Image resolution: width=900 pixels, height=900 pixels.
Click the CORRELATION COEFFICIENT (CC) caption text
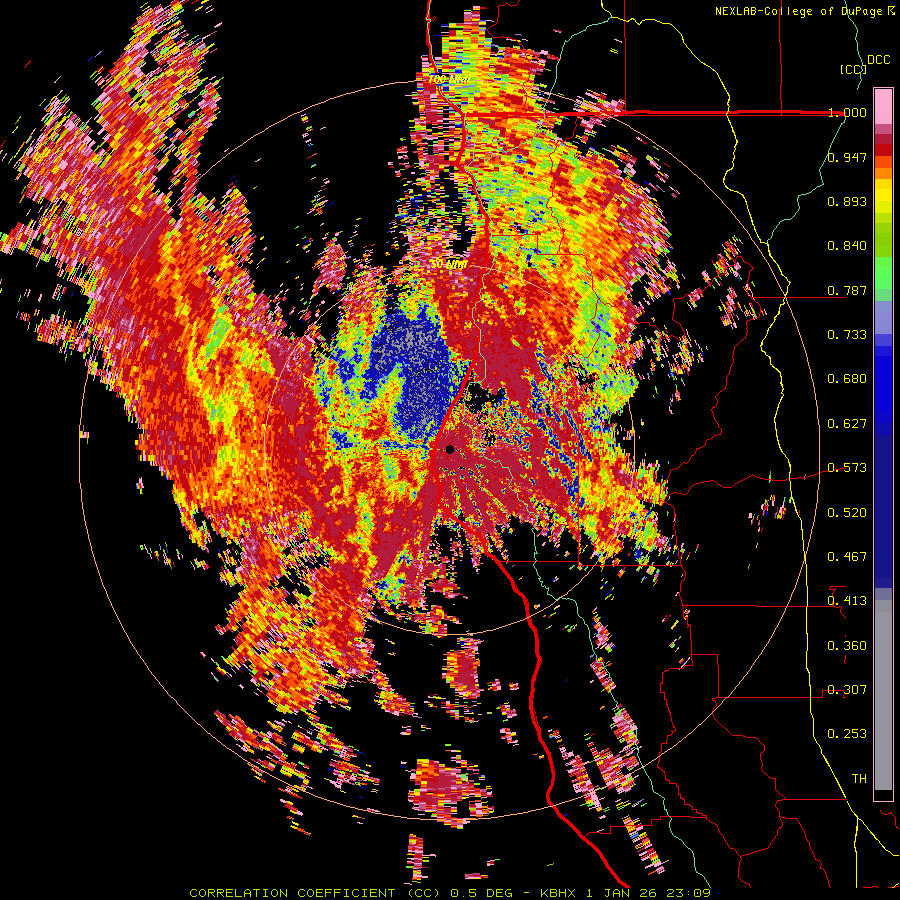pos(316,893)
